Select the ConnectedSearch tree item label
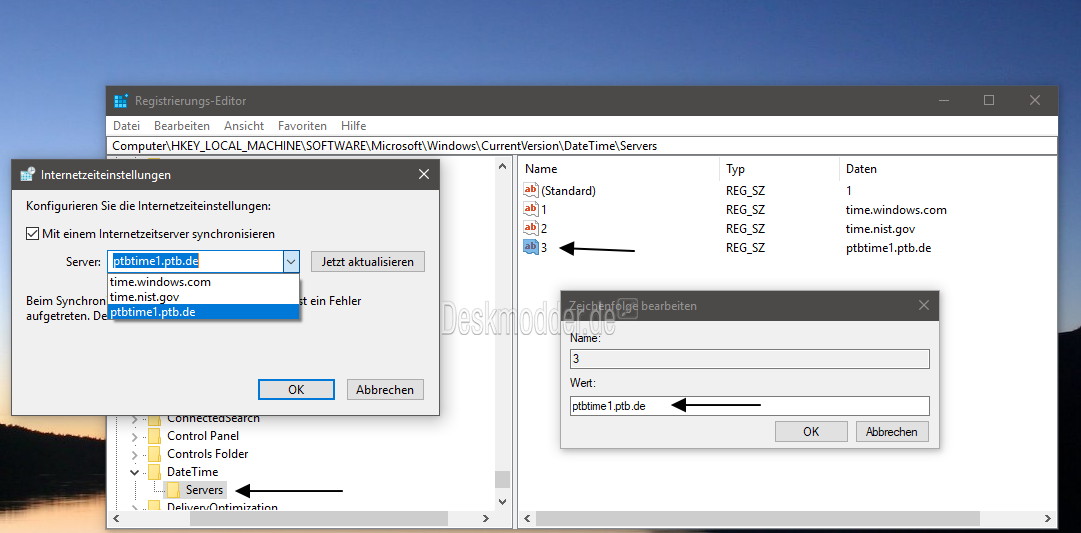This screenshot has height=533, width=1081. click(x=213, y=419)
